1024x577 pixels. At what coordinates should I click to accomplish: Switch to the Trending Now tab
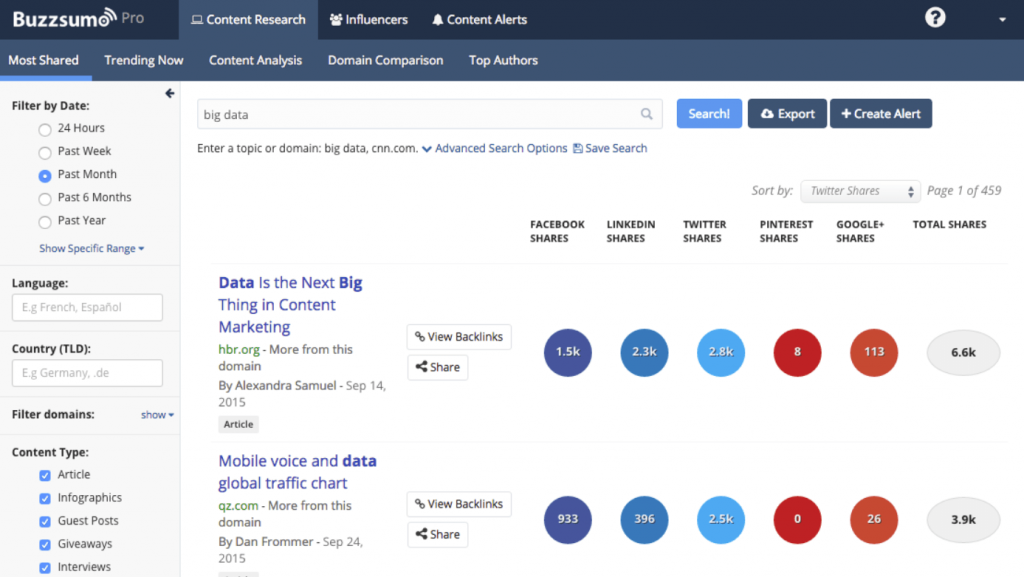(144, 60)
